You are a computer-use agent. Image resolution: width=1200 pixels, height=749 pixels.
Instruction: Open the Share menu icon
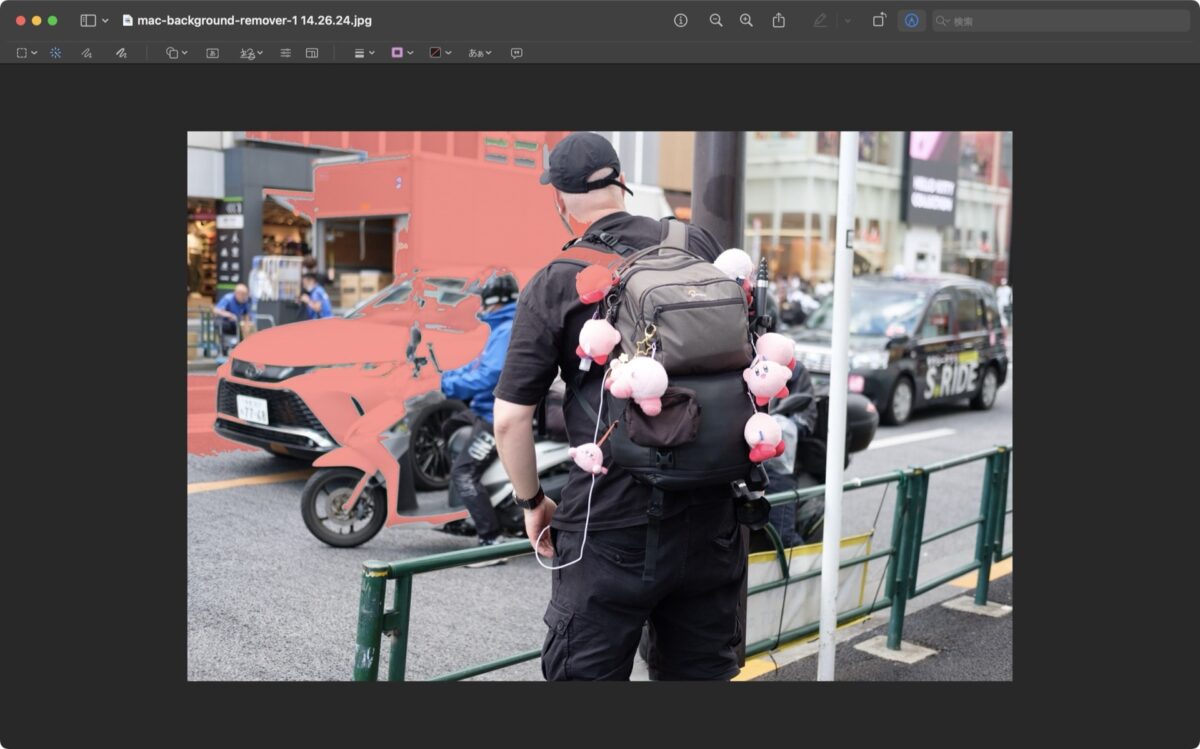click(x=779, y=20)
